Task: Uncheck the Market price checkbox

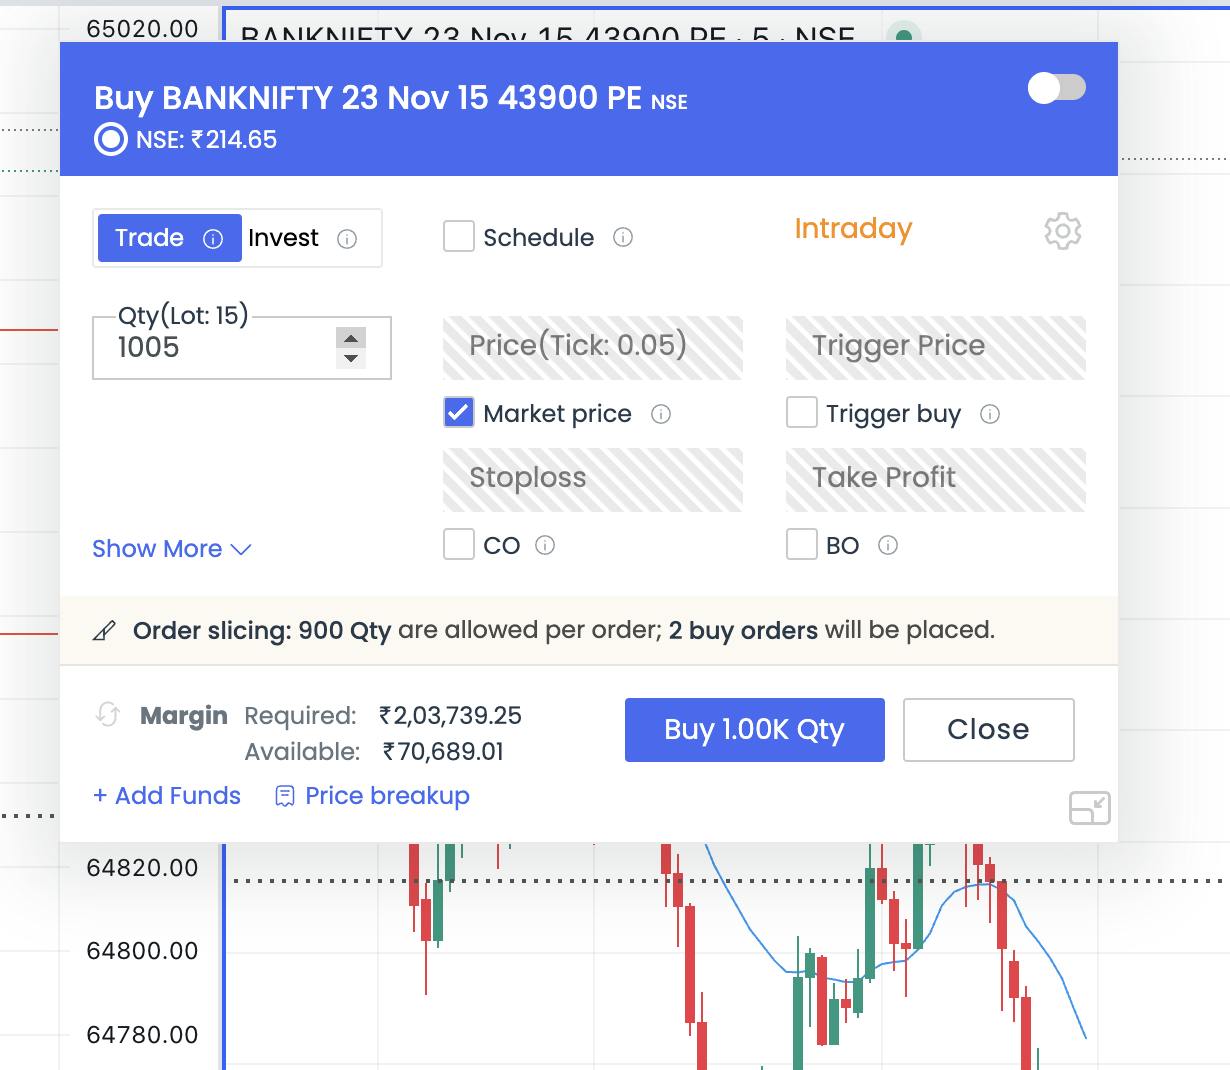Action: coord(459,413)
